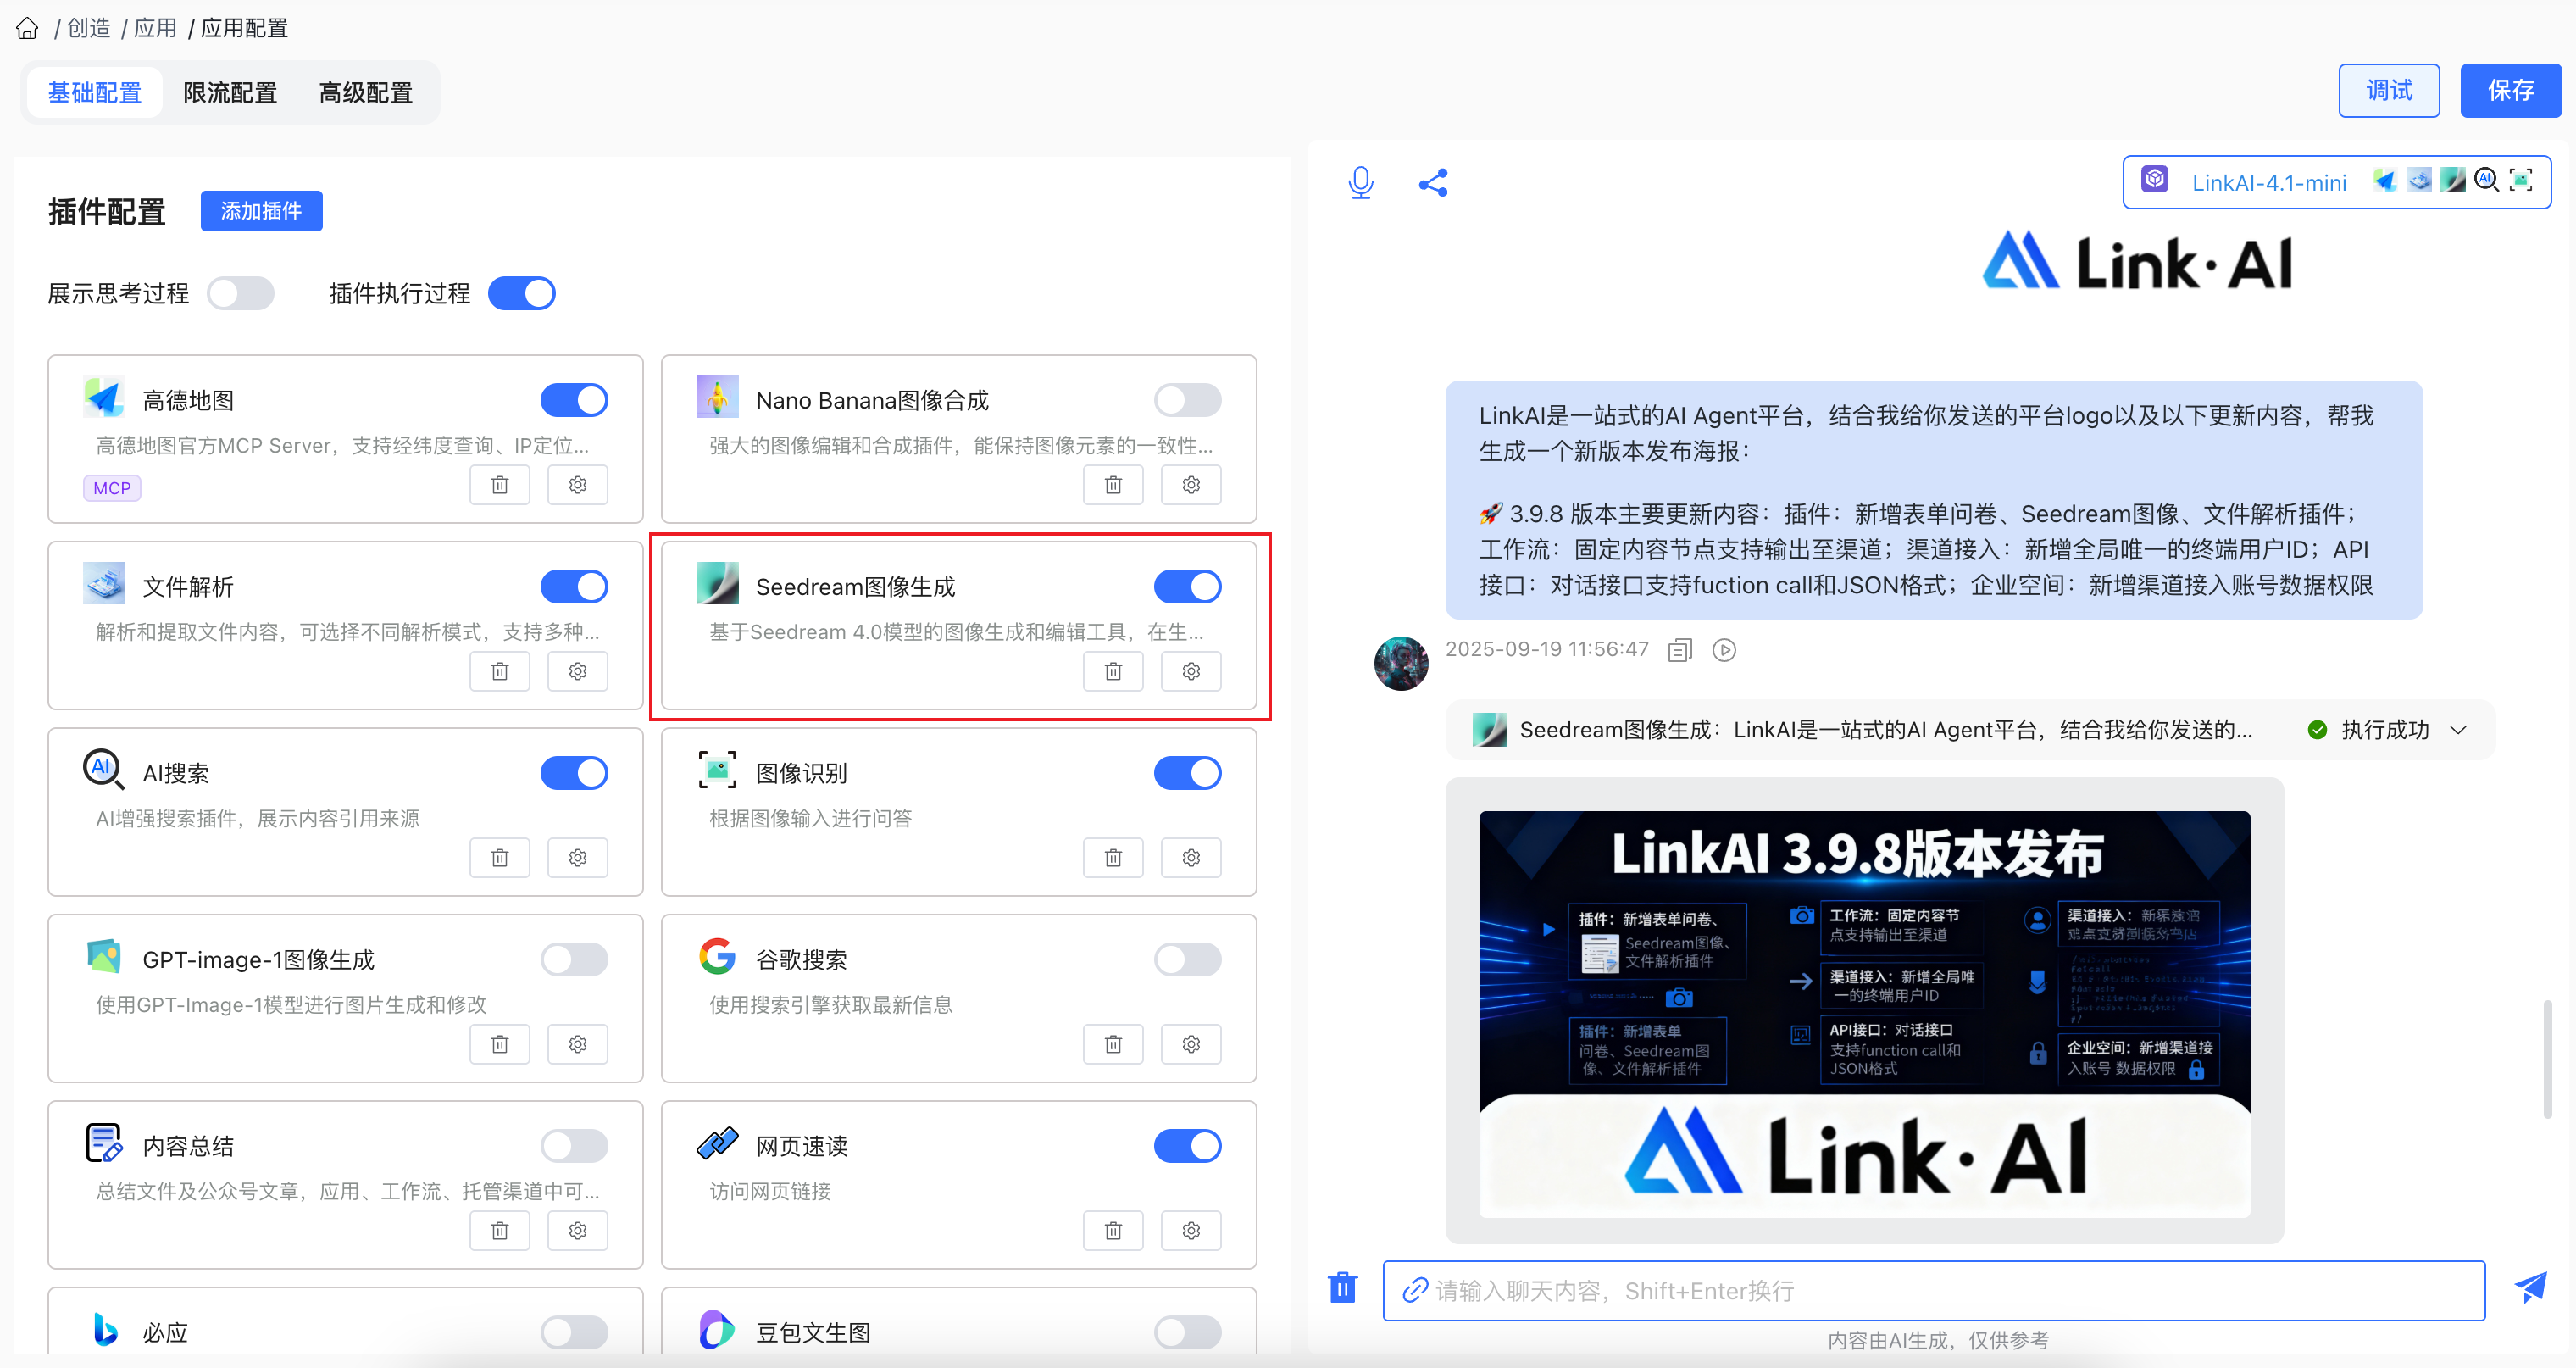Enable the 内容总结 plugin toggle
This screenshot has width=2576, height=1368.
[x=574, y=1146]
